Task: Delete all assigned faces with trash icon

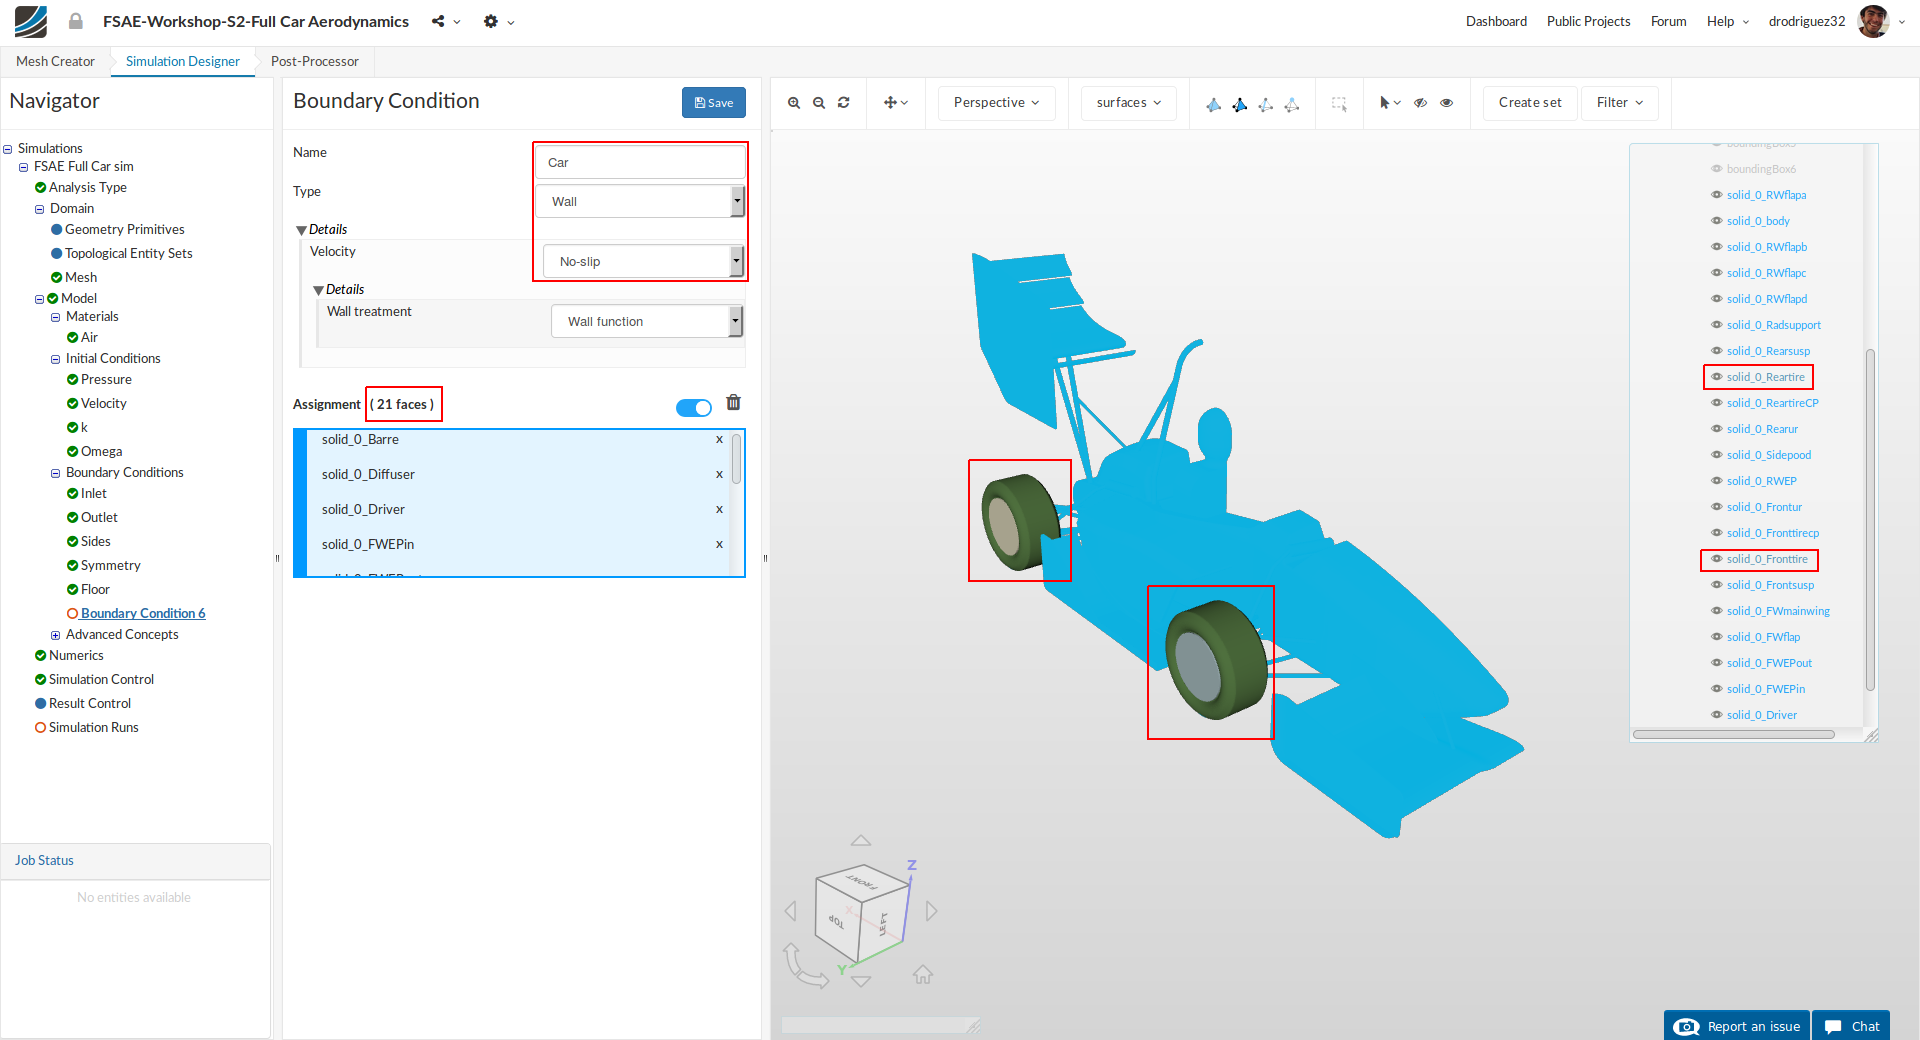Action: tap(733, 402)
